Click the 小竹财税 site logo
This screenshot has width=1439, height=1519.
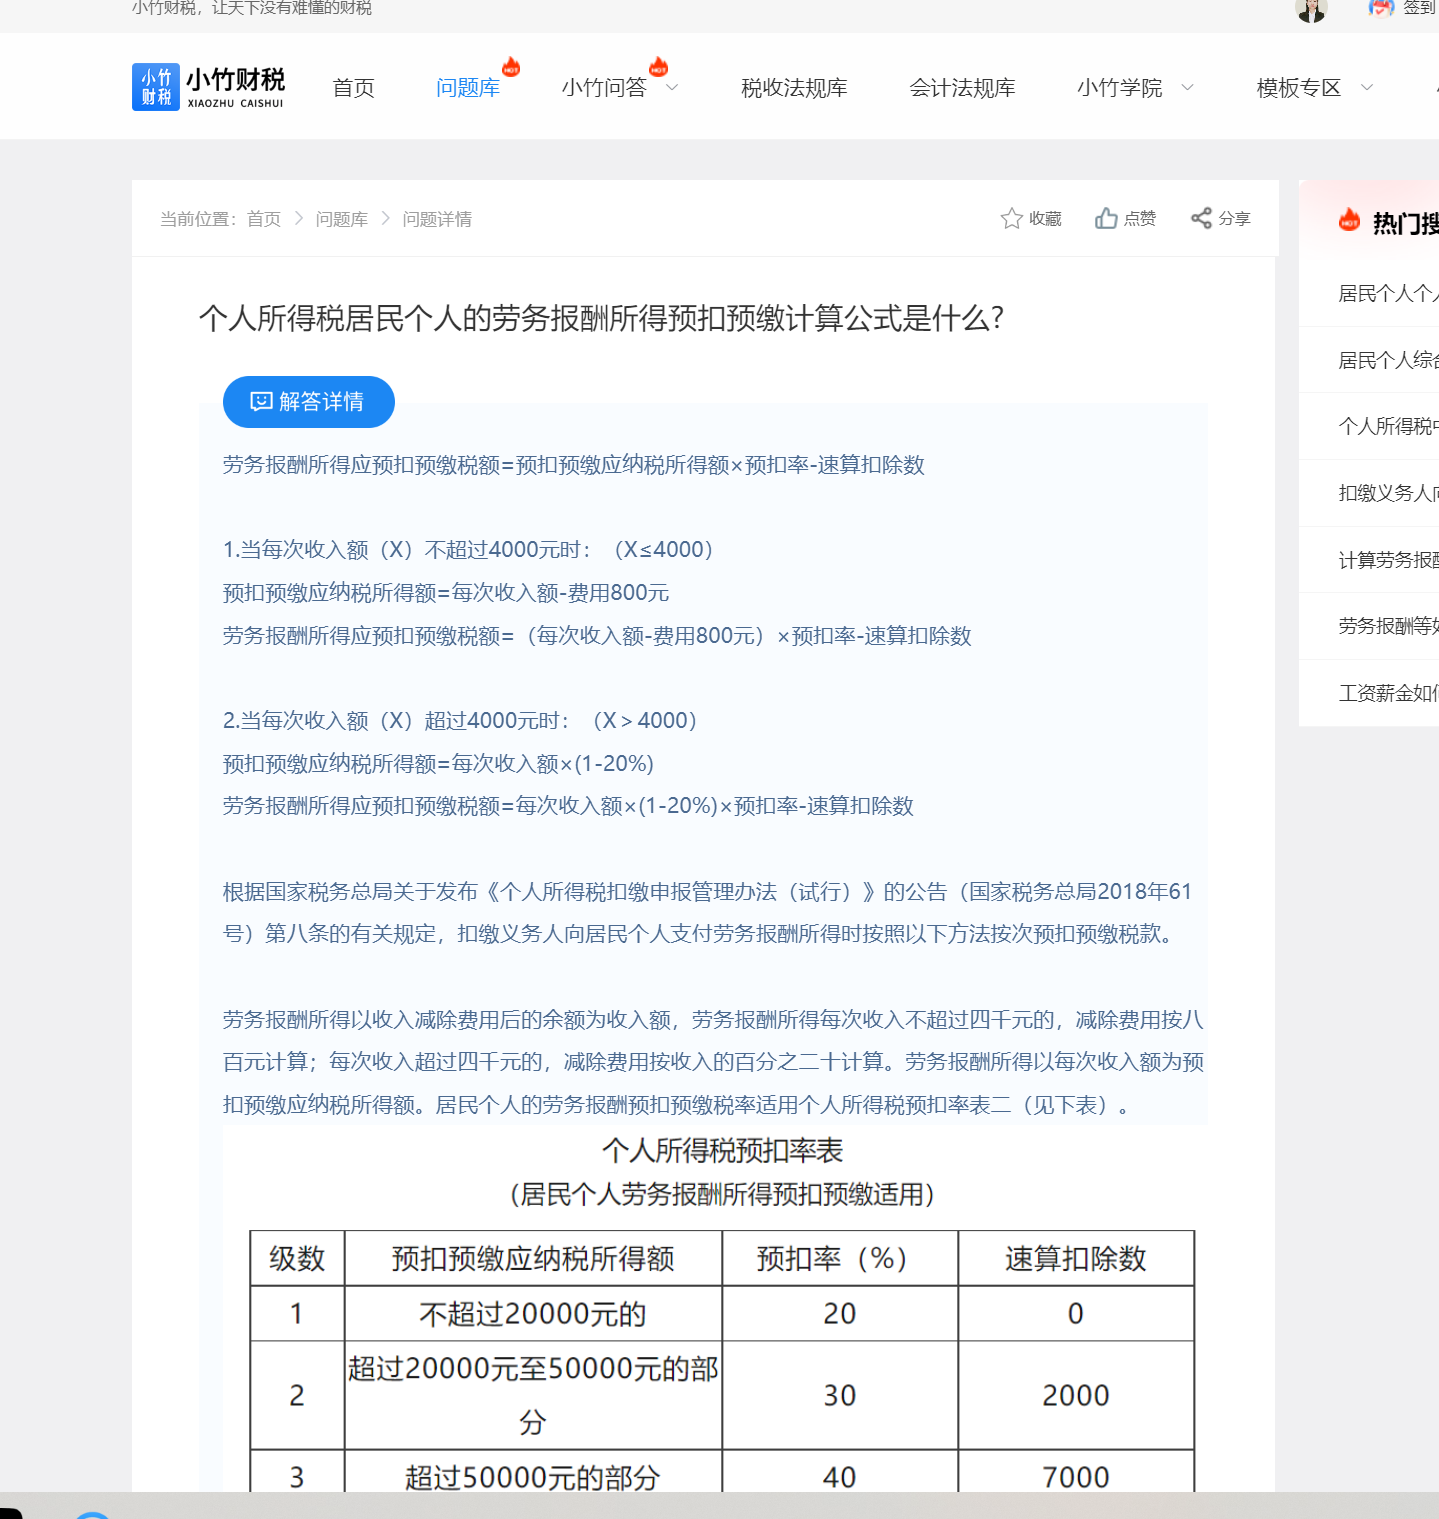click(209, 87)
